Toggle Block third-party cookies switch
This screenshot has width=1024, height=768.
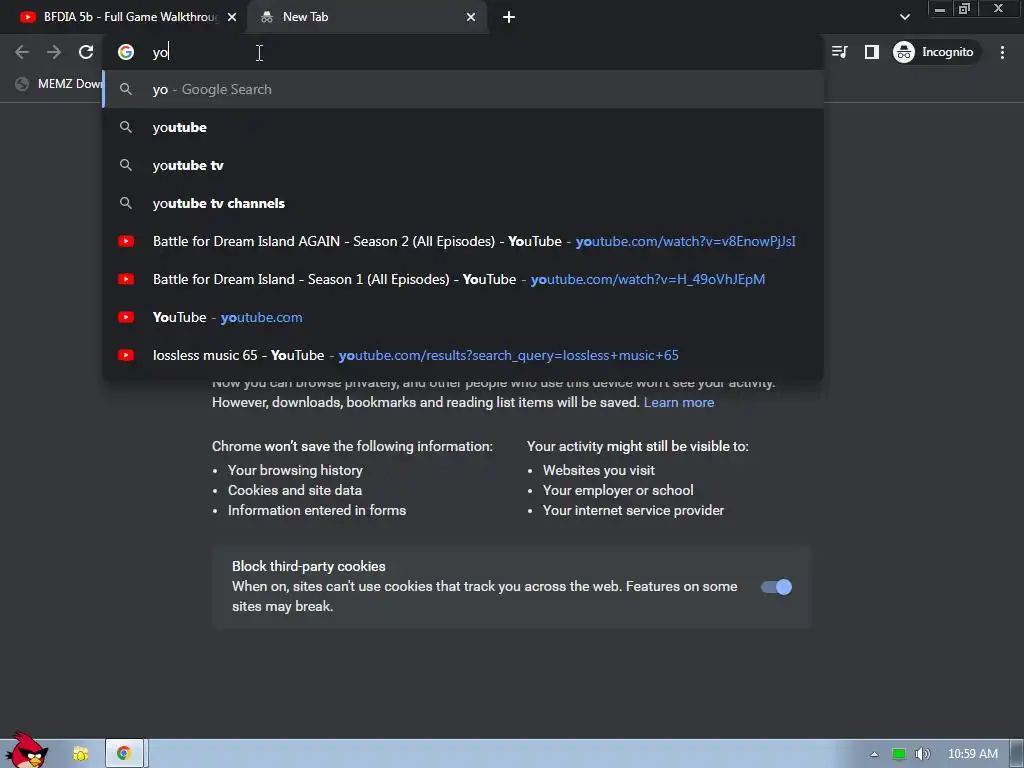point(776,587)
